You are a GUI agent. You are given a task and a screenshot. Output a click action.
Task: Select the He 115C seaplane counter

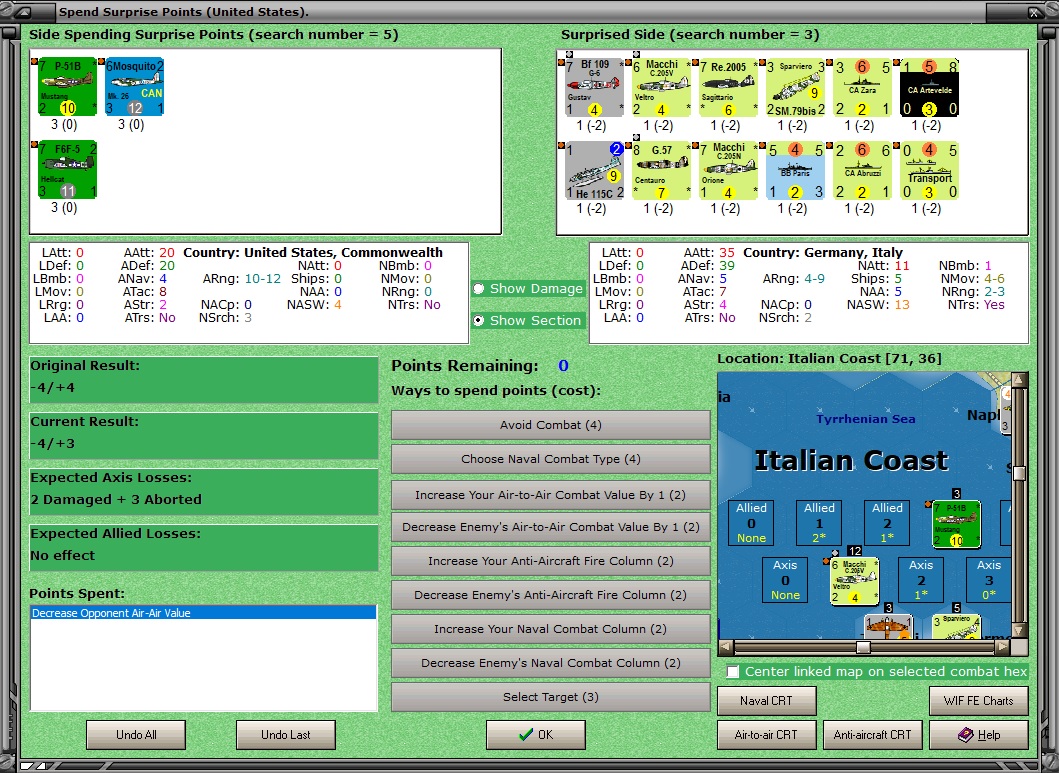coord(594,171)
